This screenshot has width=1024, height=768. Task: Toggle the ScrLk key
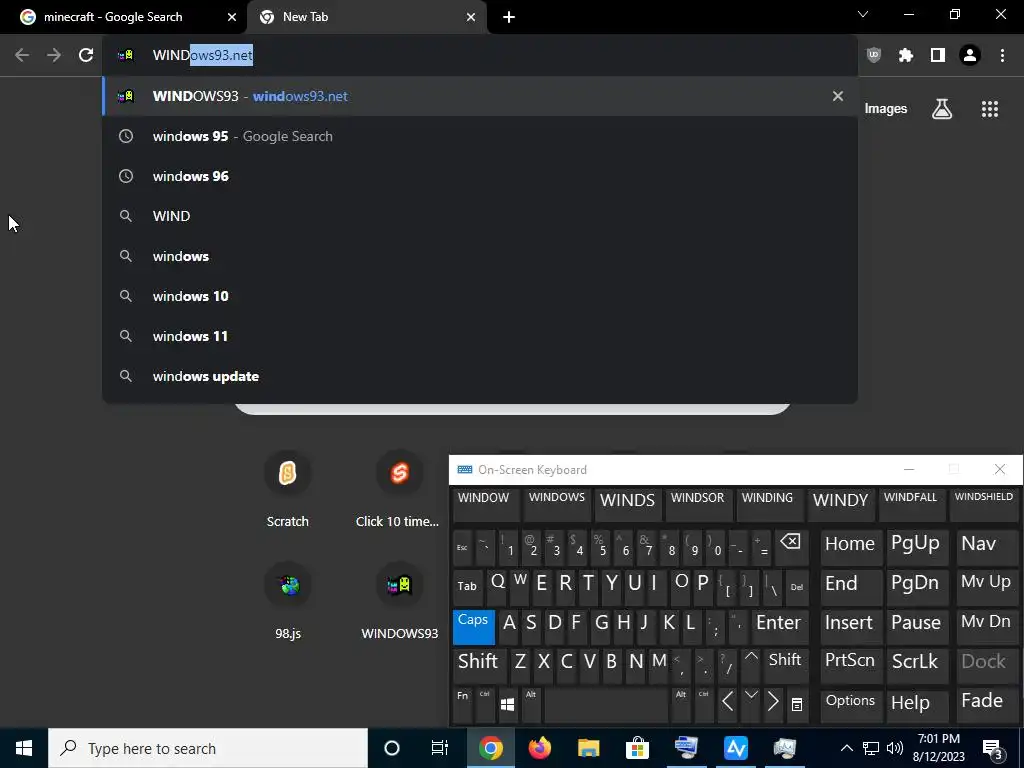click(x=915, y=665)
